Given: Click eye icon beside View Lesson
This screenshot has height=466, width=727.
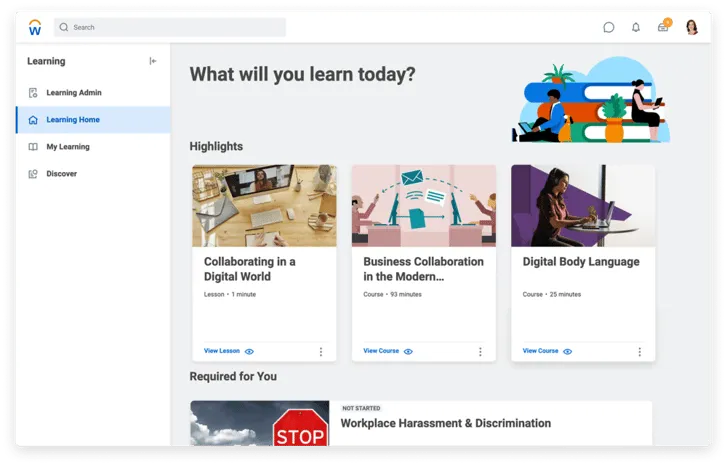Looking at the screenshot, I should point(249,351).
